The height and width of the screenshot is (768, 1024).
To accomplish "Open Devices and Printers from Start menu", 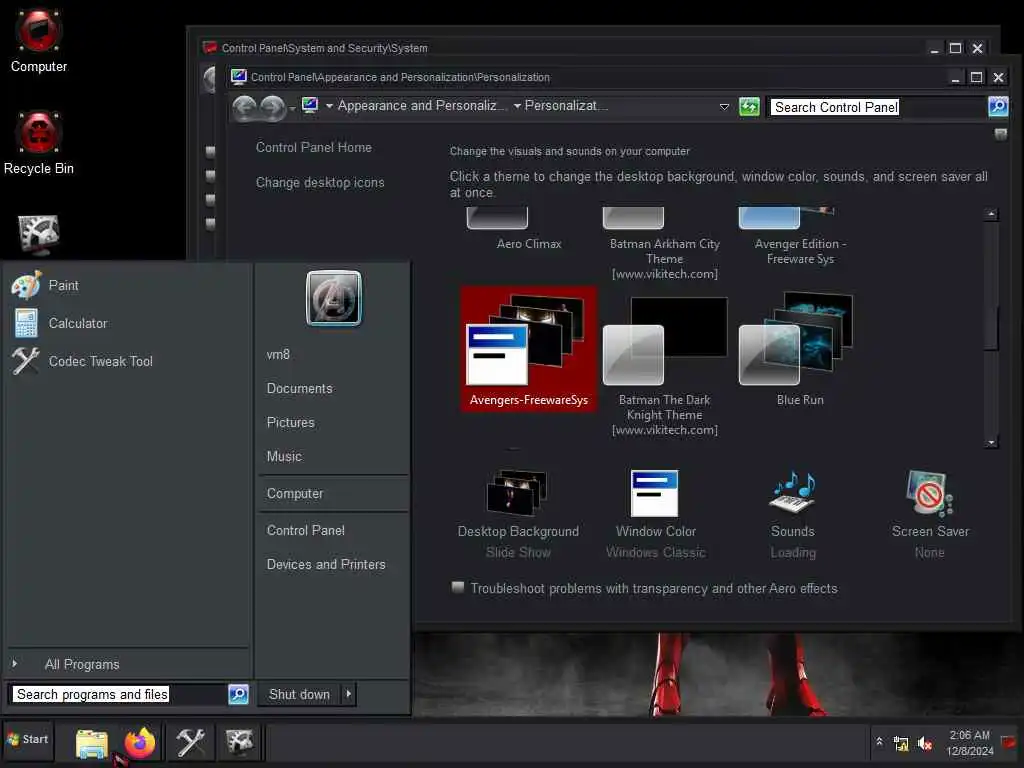I will point(326,564).
